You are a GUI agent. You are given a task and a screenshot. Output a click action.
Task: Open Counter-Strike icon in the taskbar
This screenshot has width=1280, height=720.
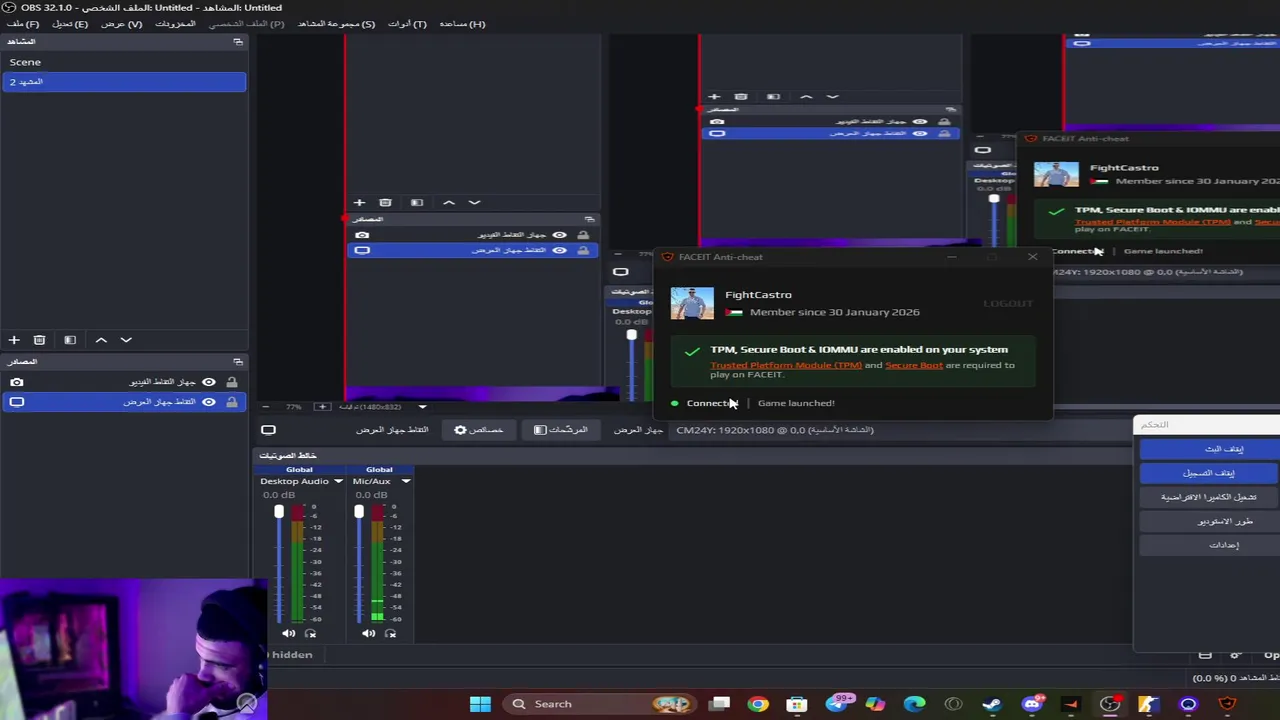pyautogui.click(x=1148, y=704)
